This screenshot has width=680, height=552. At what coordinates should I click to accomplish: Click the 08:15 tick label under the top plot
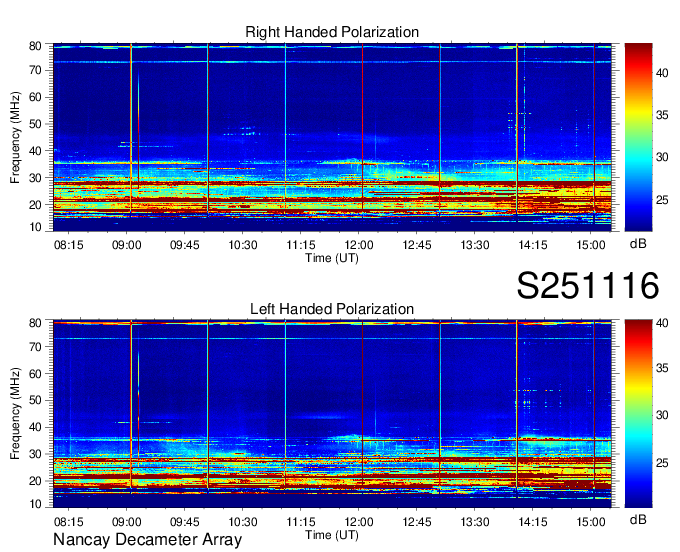(x=68, y=244)
